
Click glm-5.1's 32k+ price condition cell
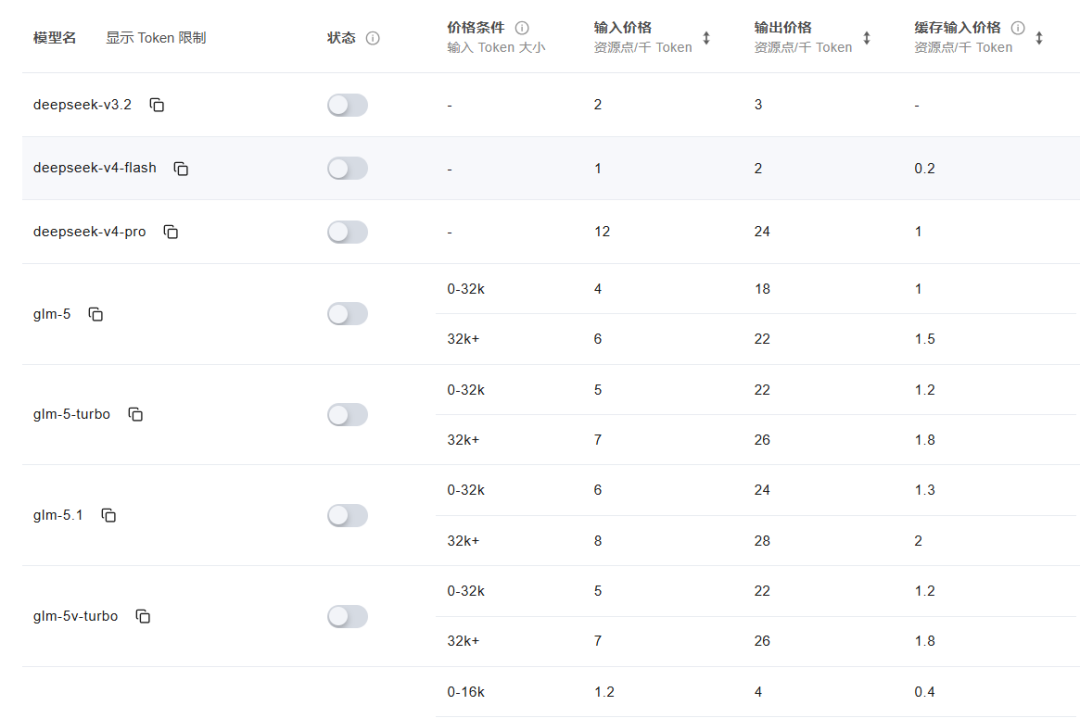click(463, 541)
